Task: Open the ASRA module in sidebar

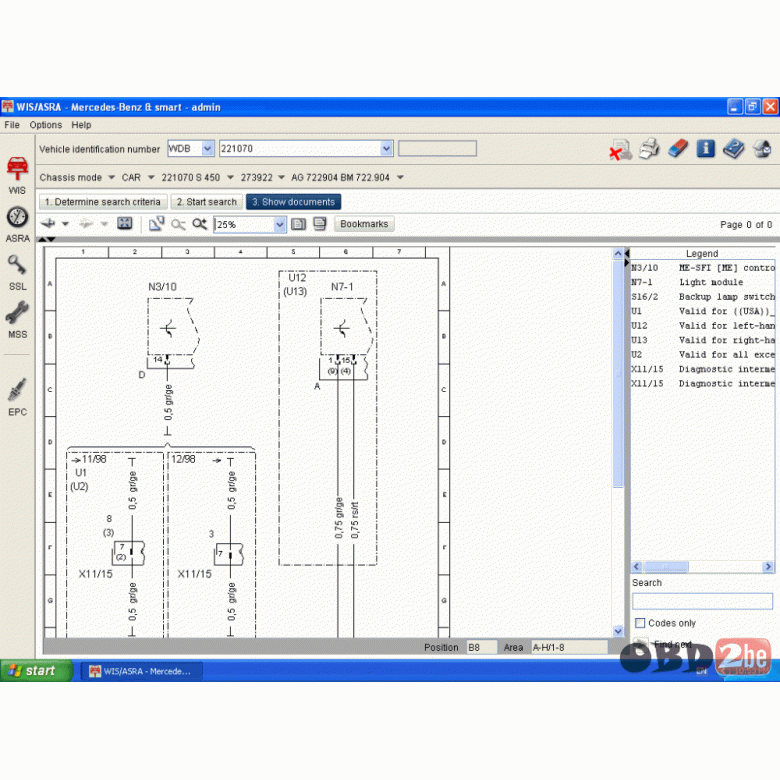Action: pyautogui.click(x=17, y=224)
